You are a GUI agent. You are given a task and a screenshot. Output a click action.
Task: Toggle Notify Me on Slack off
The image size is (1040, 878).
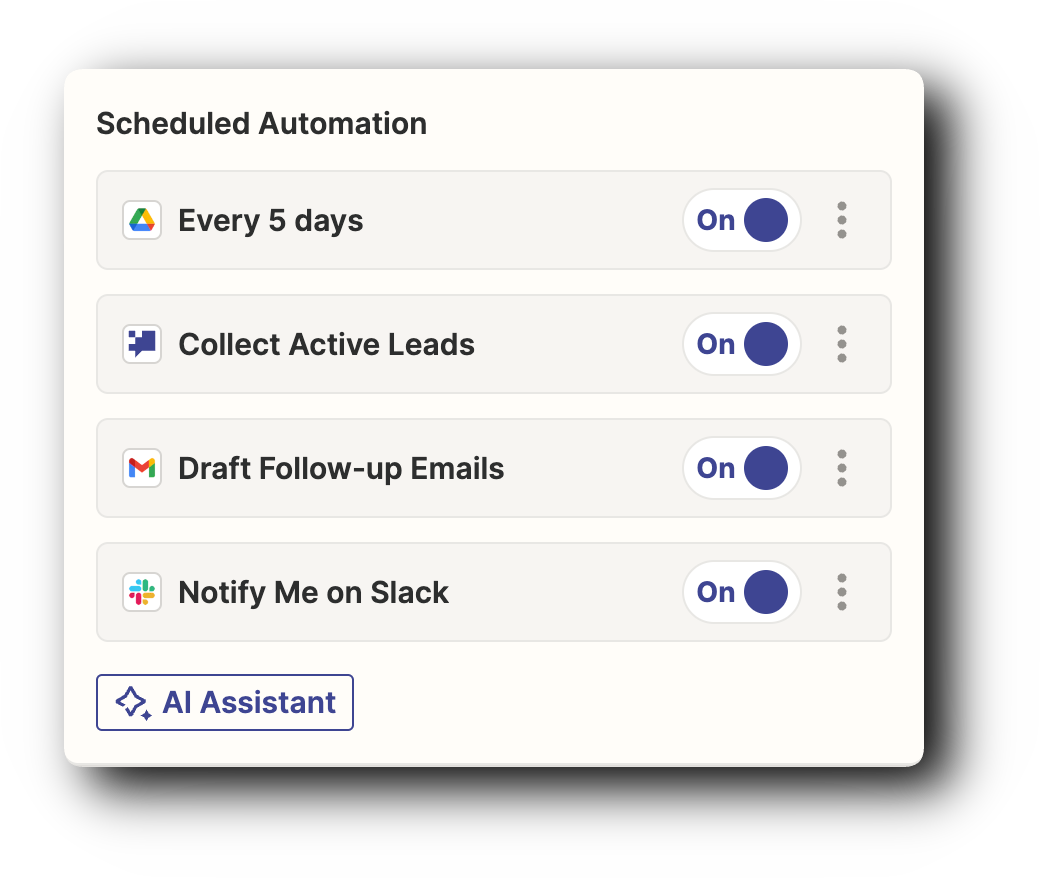(742, 592)
